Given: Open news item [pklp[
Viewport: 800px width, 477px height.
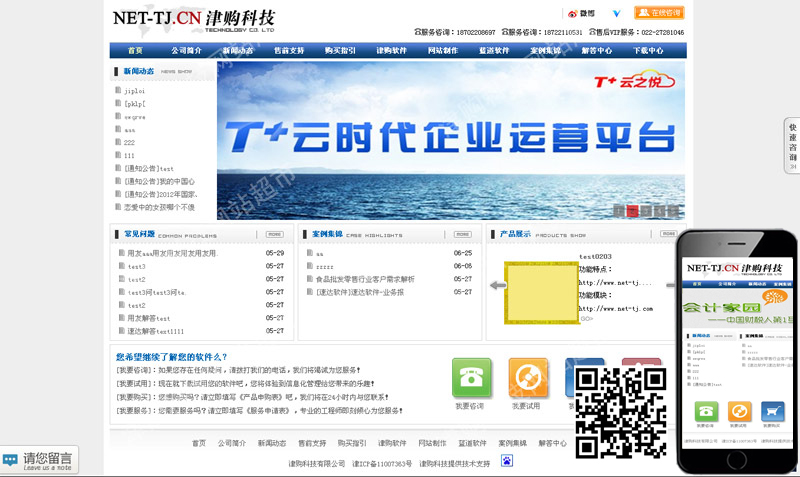Looking at the screenshot, I should (135, 104).
